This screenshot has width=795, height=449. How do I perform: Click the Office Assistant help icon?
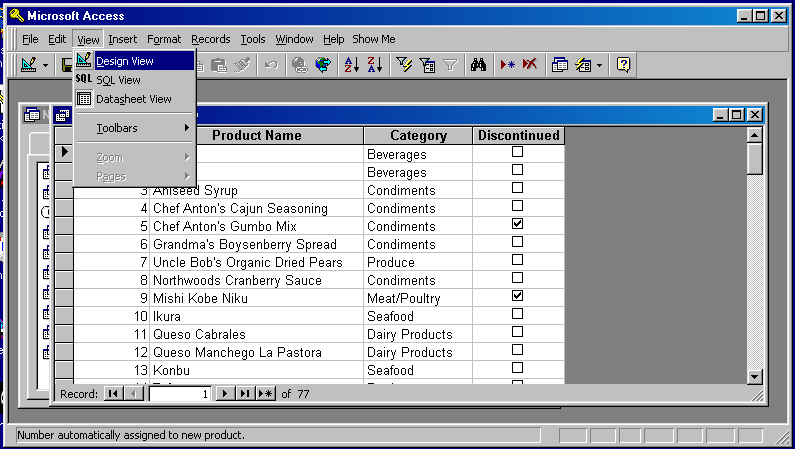click(x=623, y=65)
